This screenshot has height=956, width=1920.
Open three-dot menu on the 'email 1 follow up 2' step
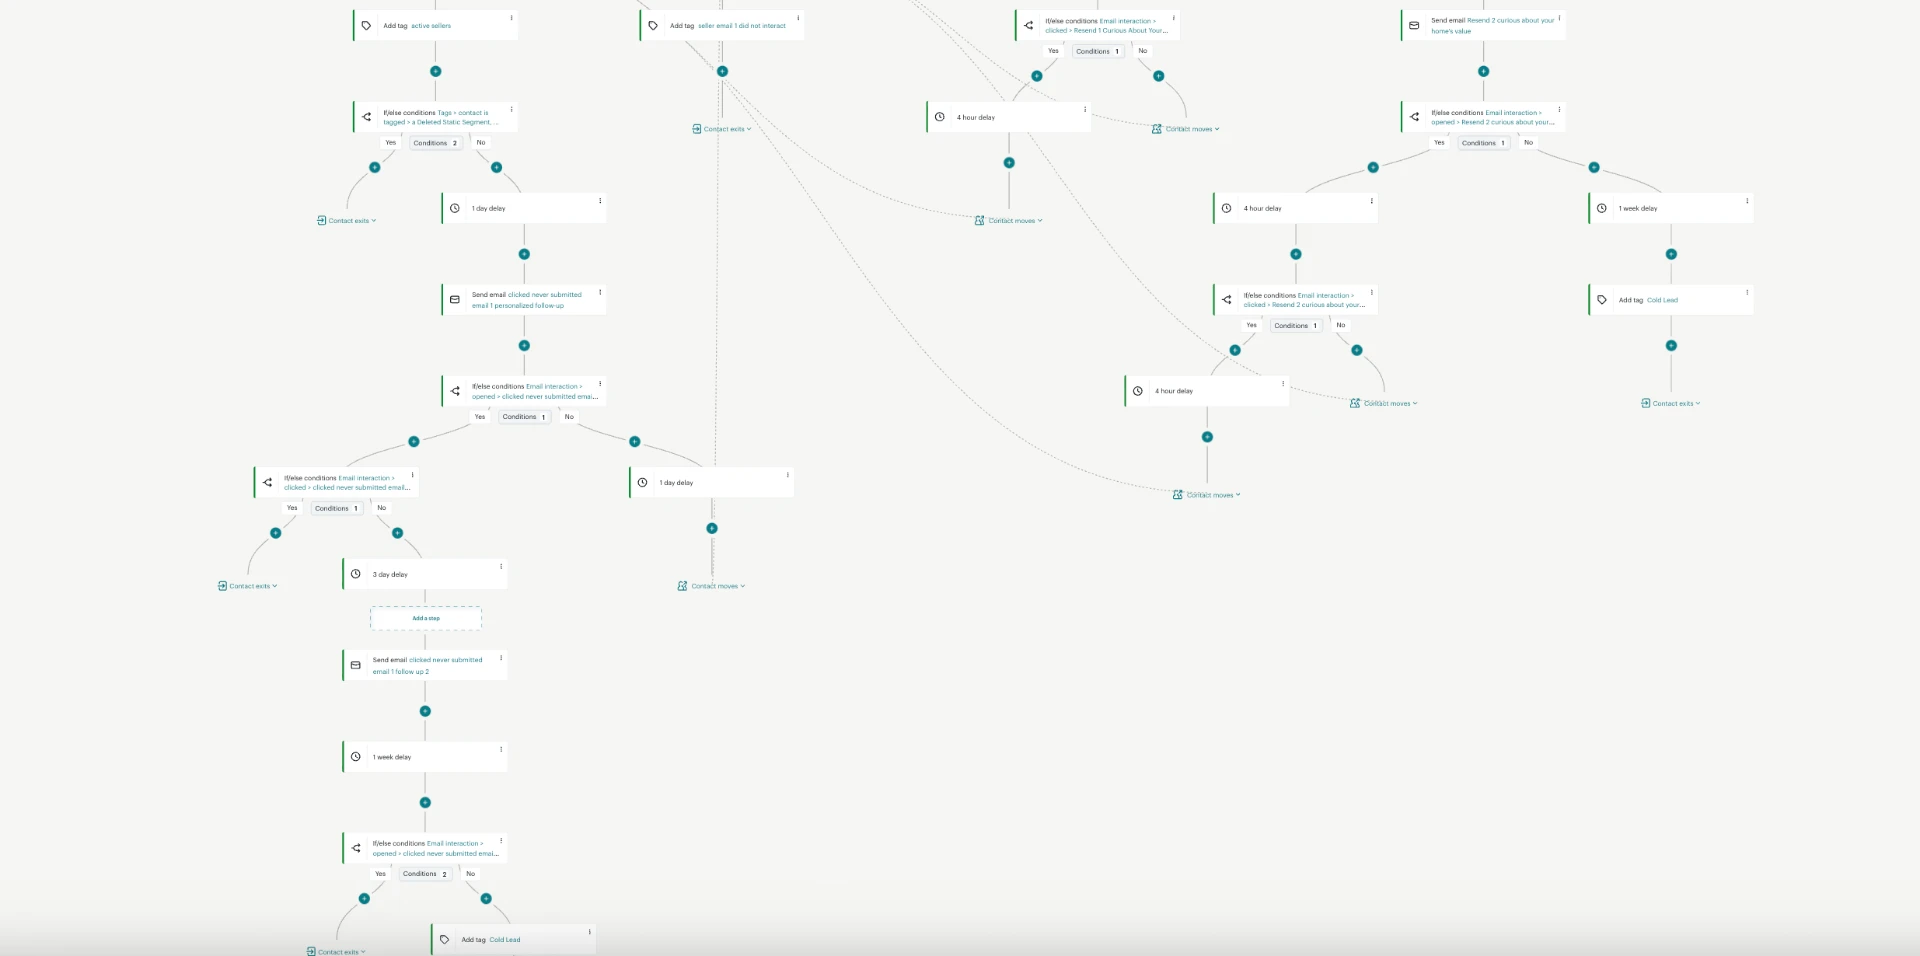[x=501, y=657]
